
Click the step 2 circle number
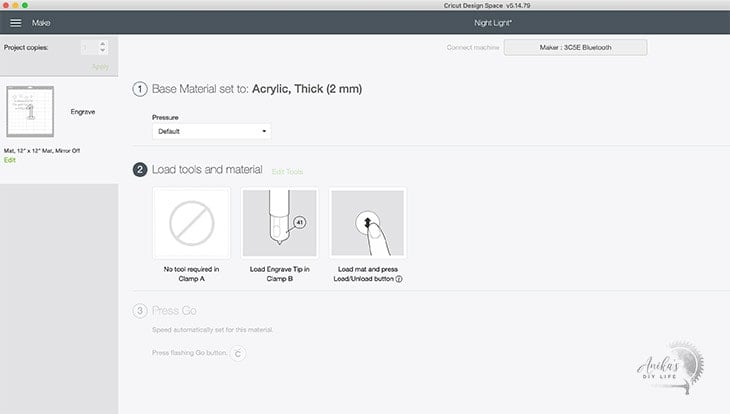click(x=140, y=170)
